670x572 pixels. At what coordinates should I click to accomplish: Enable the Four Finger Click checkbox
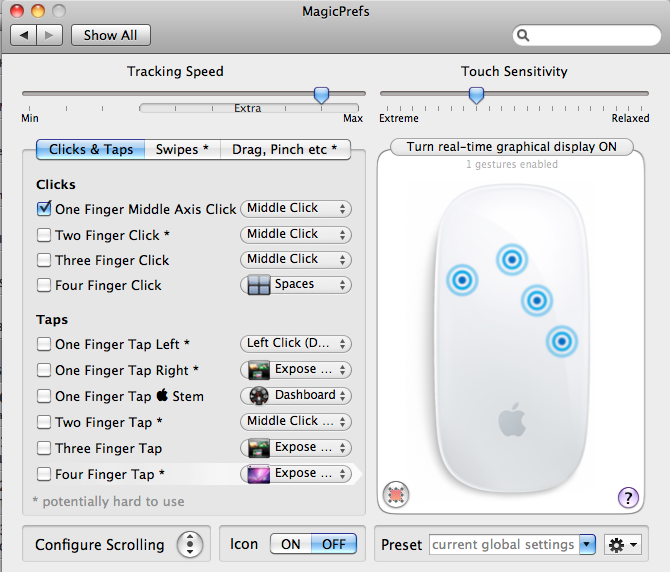(x=44, y=285)
